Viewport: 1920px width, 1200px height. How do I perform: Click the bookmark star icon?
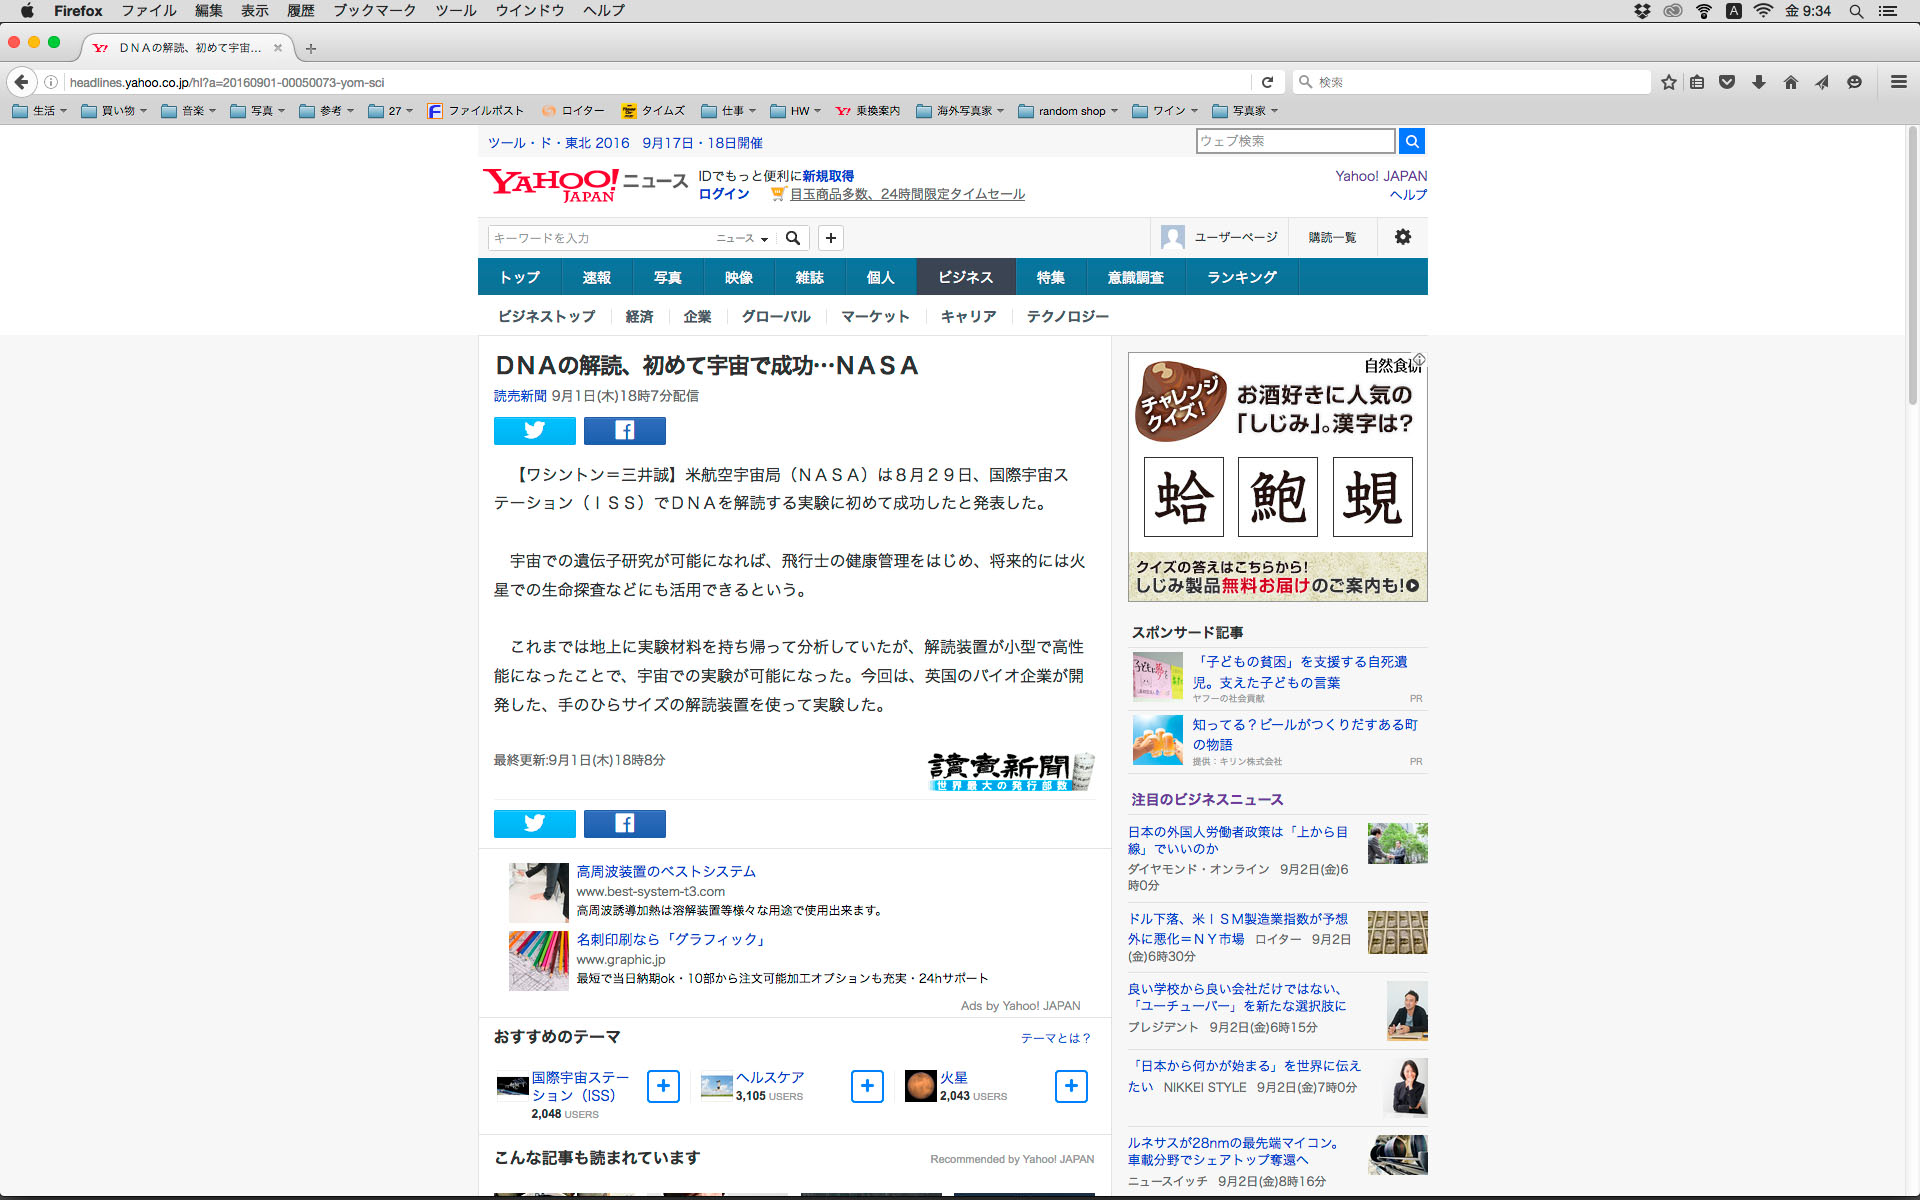click(x=1668, y=82)
